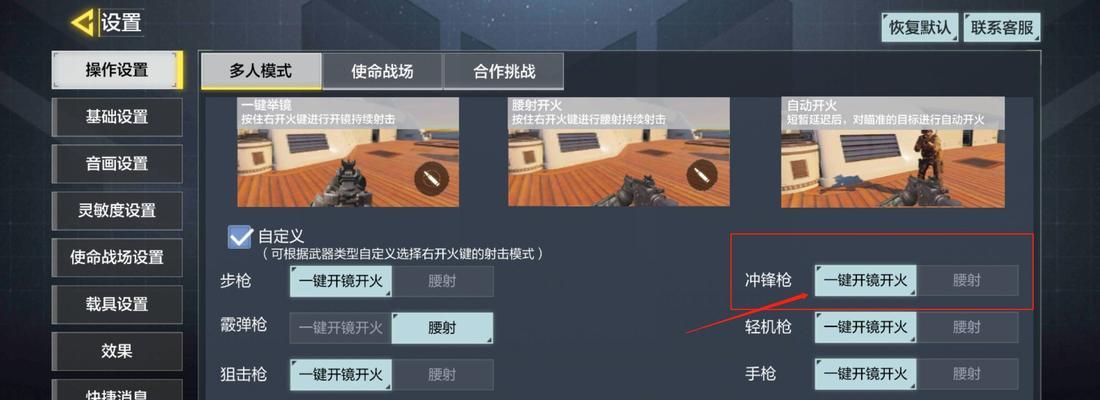Click the 恢复默认 button
The image size is (1100, 400).
point(920,27)
